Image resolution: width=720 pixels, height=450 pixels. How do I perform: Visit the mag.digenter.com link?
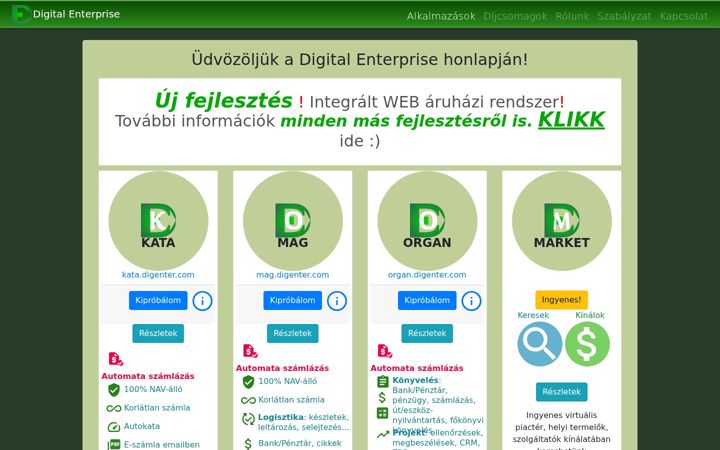point(292,275)
